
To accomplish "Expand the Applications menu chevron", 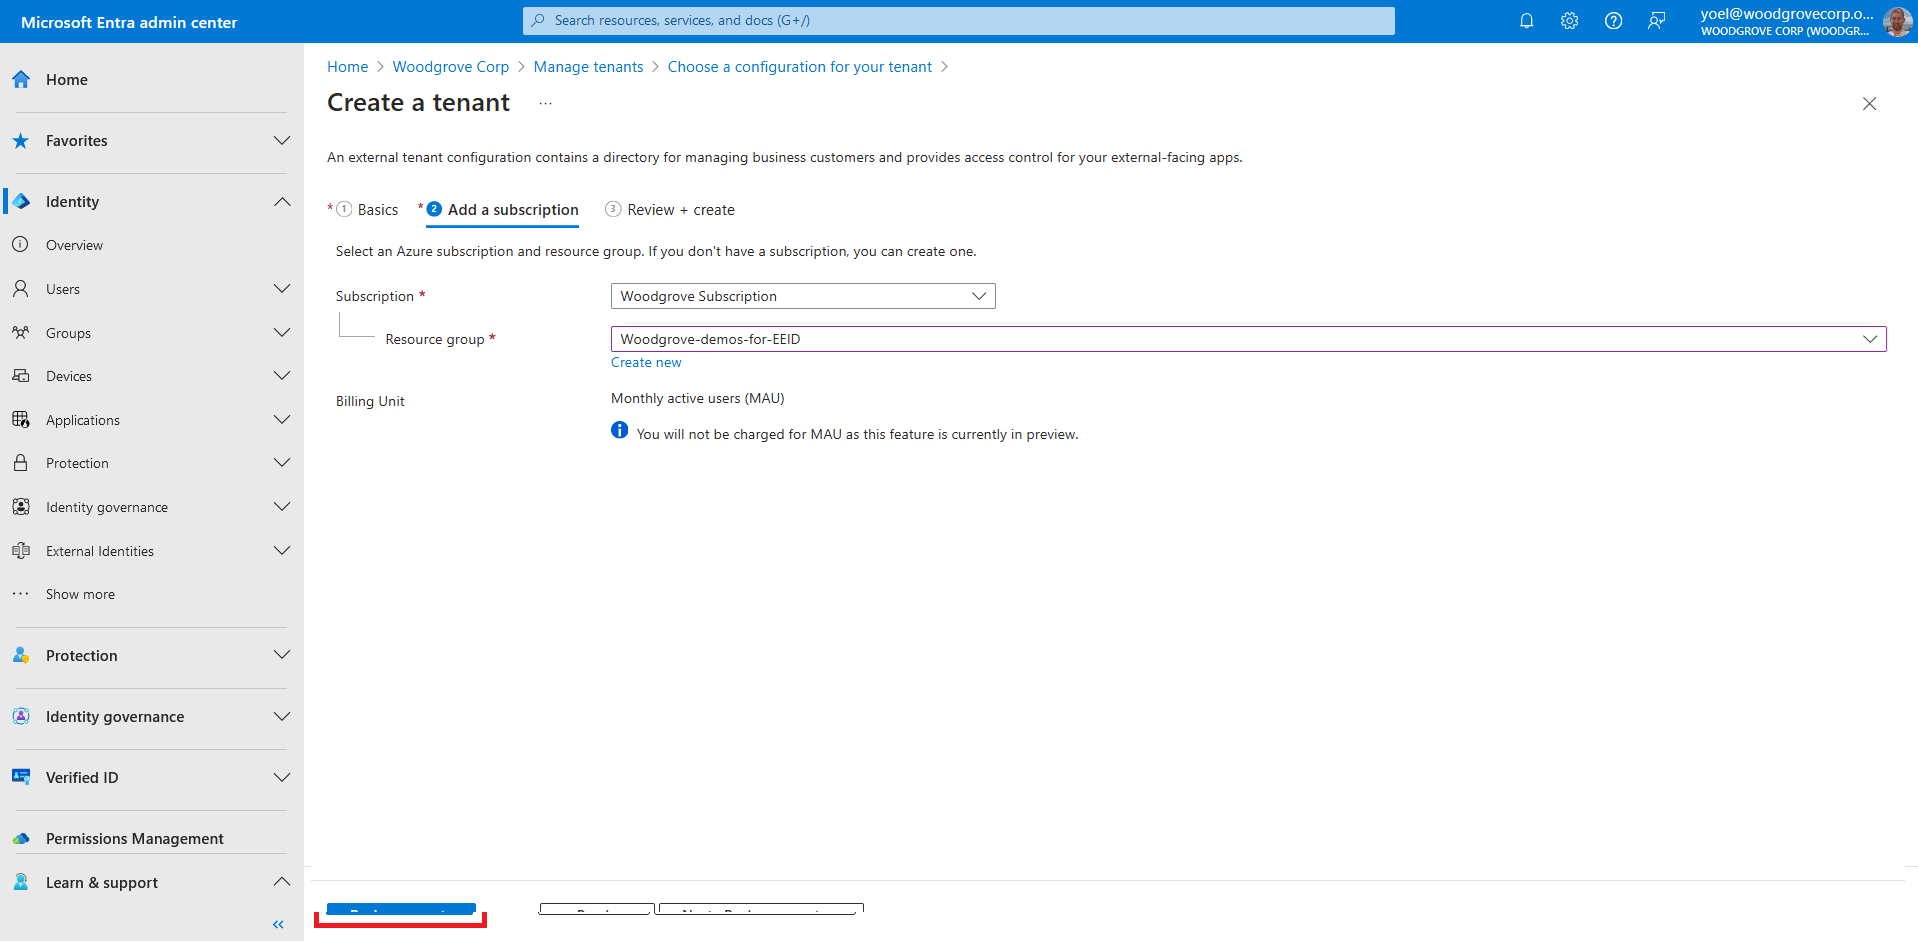I will pos(282,420).
